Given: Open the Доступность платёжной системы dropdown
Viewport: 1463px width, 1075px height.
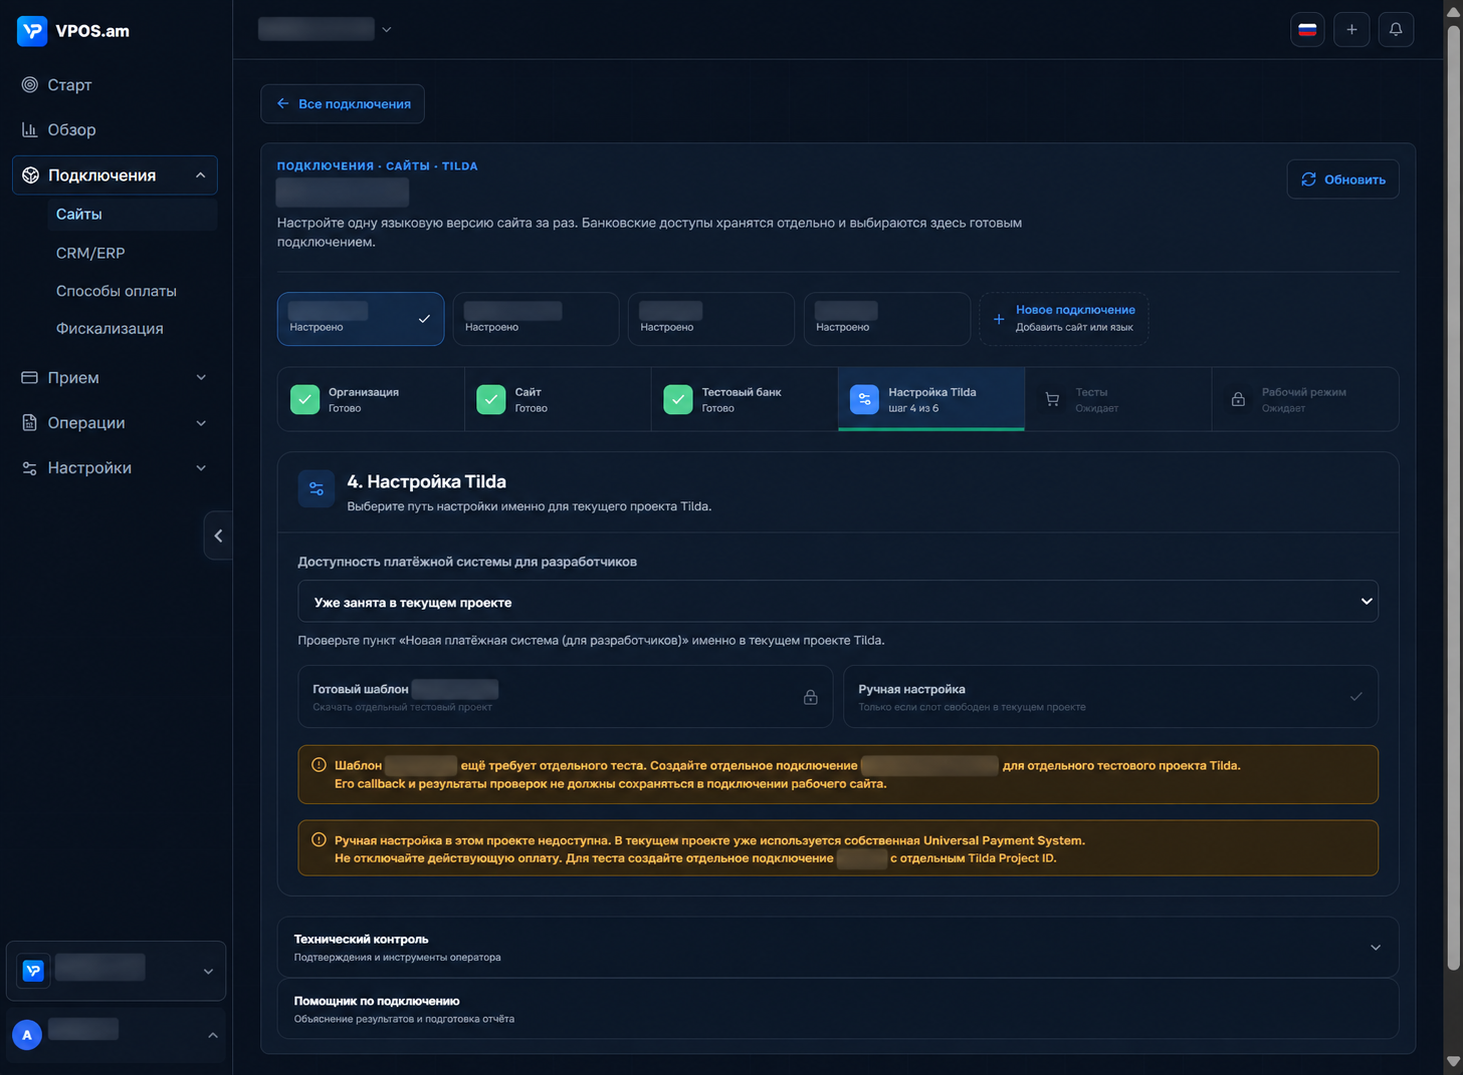Looking at the screenshot, I should point(838,602).
